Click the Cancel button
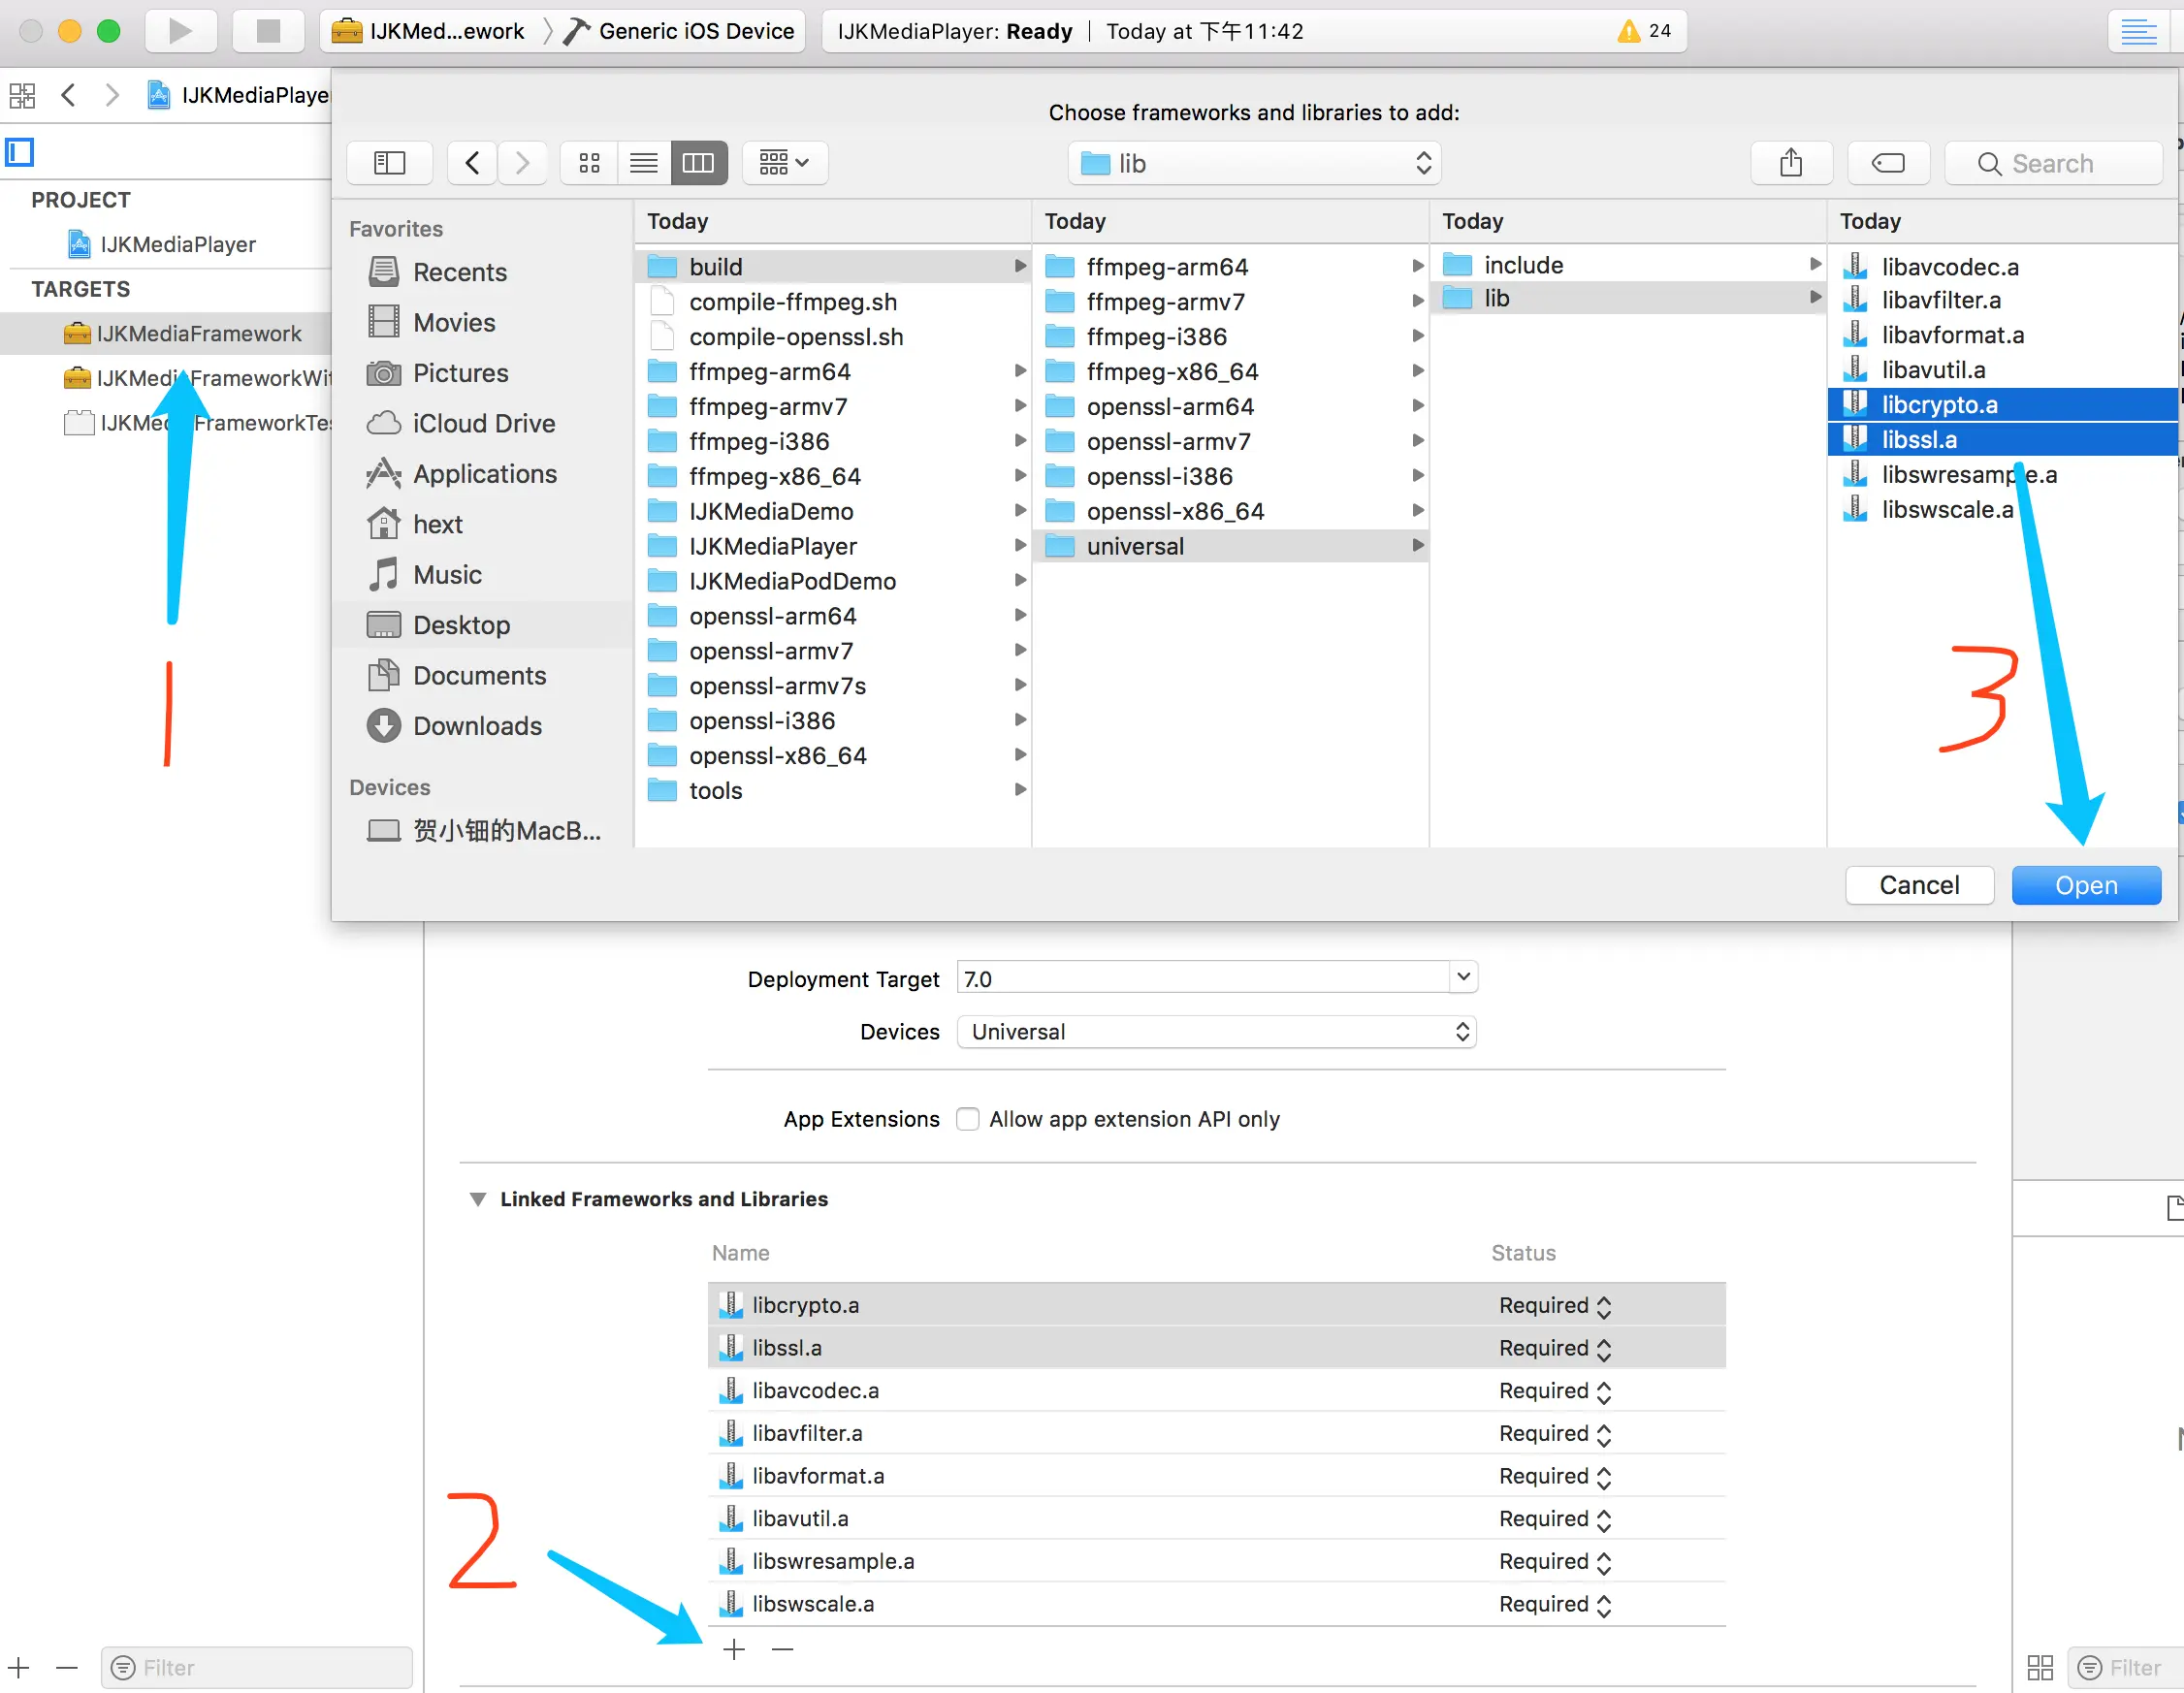The image size is (2184, 1693). tap(1918, 885)
